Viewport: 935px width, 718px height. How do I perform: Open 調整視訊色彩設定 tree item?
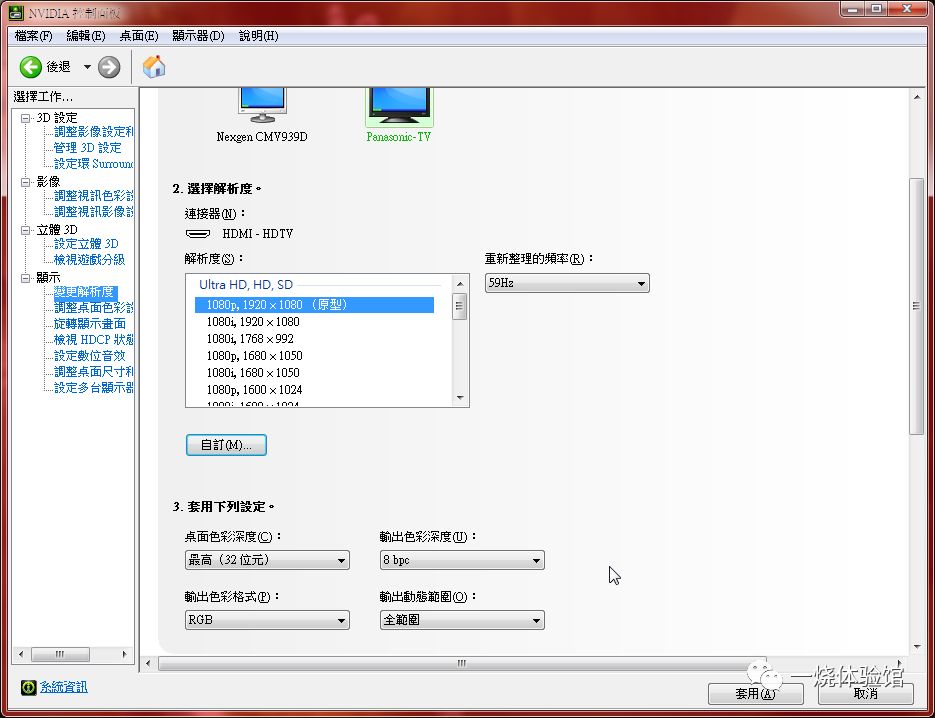pos(94,196)
